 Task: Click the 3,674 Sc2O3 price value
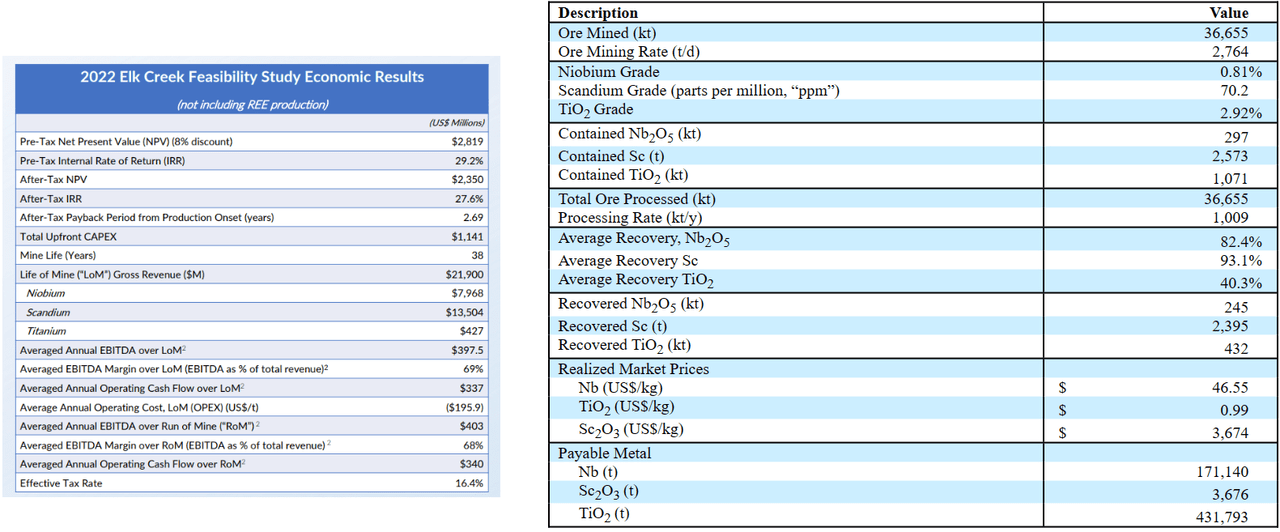pos(1230,432)
